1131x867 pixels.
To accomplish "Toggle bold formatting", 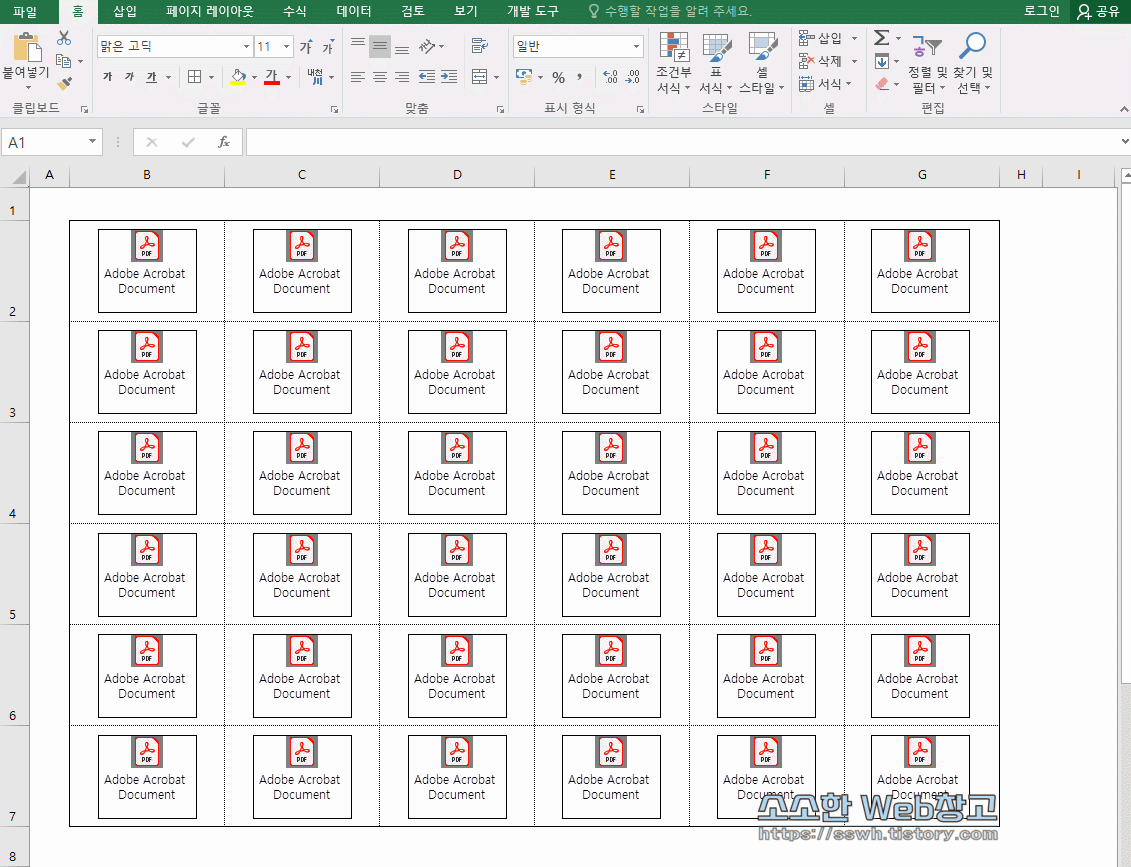I will click(x=107, y=76).
